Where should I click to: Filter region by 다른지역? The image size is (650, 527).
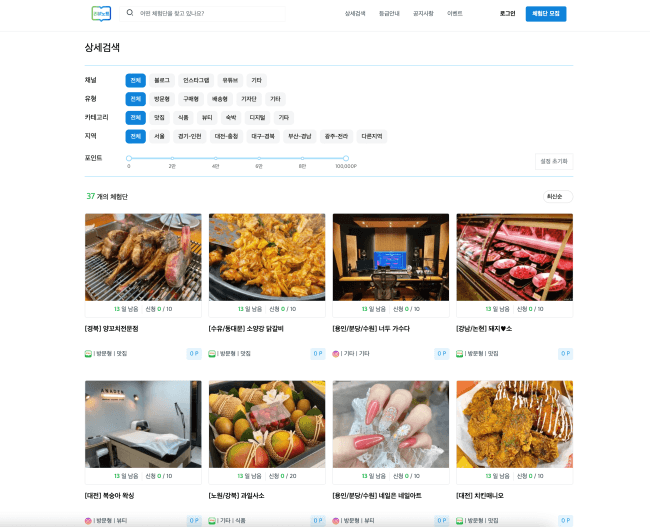(372, 136)
